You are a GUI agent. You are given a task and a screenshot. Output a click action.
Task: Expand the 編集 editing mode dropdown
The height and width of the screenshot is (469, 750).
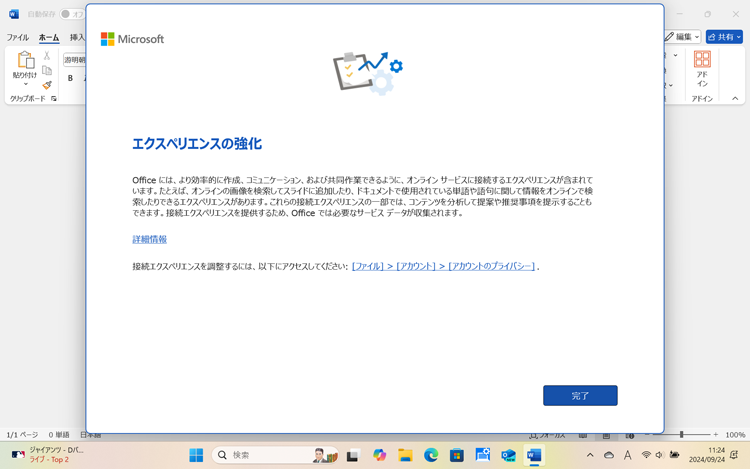683,37
